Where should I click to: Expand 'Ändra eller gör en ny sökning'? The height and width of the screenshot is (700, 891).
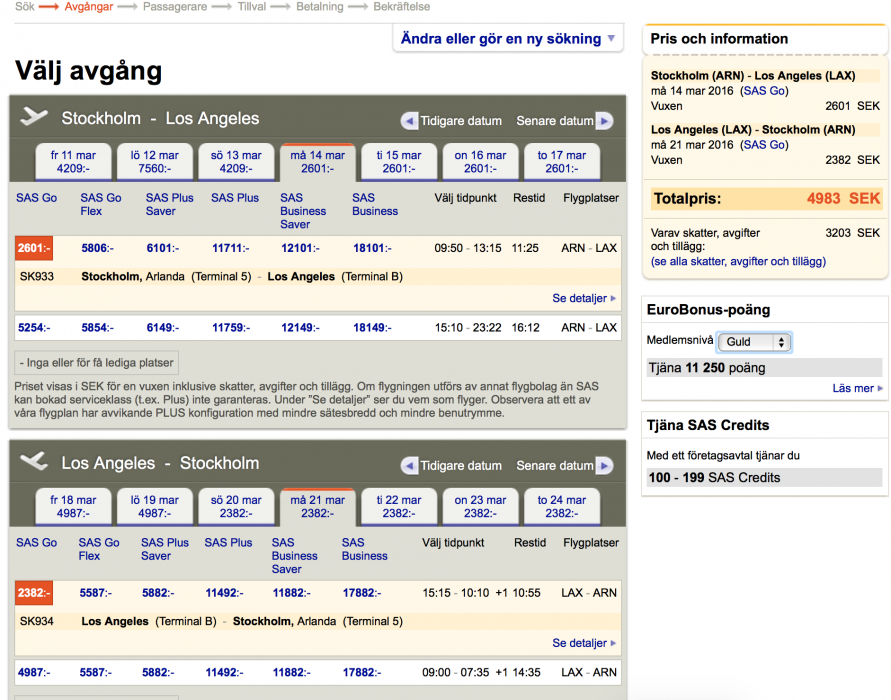(509, 39)
